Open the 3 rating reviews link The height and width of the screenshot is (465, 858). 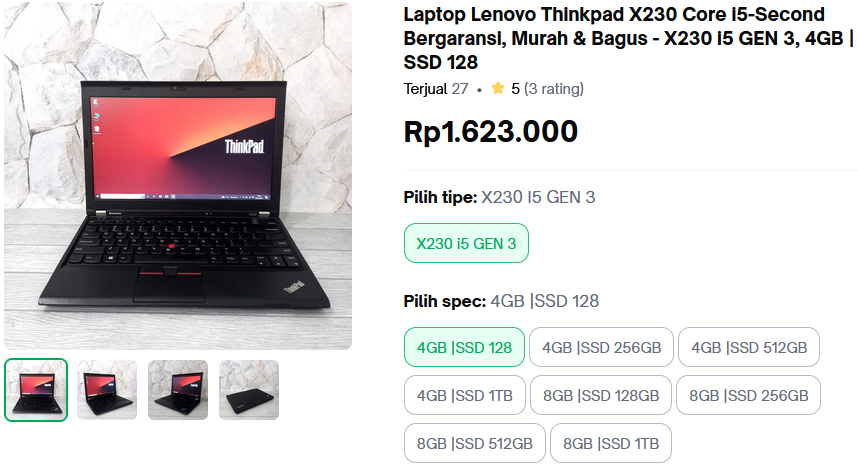[554, 89]
